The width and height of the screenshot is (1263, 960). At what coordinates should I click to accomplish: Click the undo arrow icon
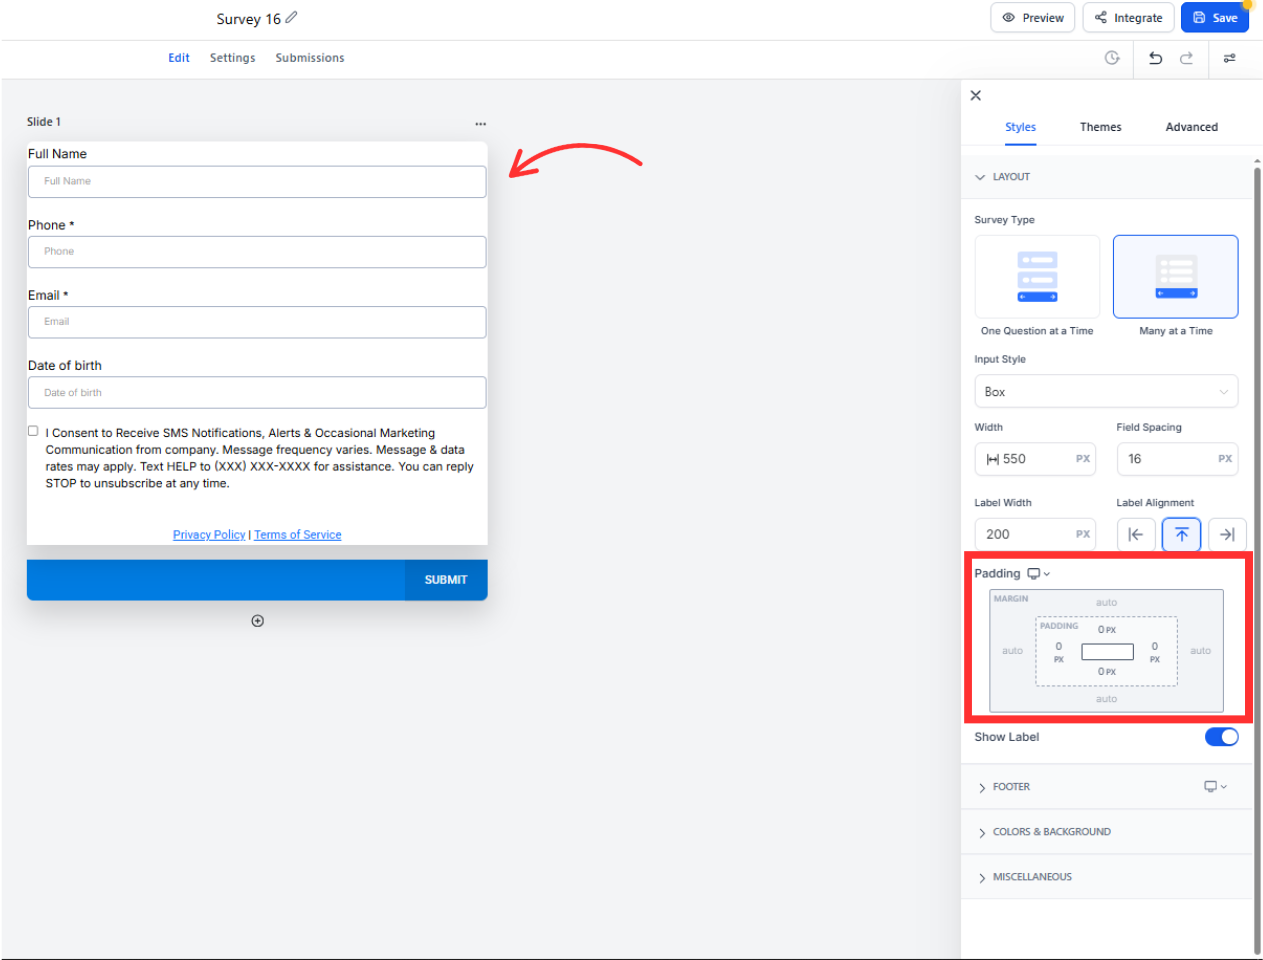coord(1155,58)
